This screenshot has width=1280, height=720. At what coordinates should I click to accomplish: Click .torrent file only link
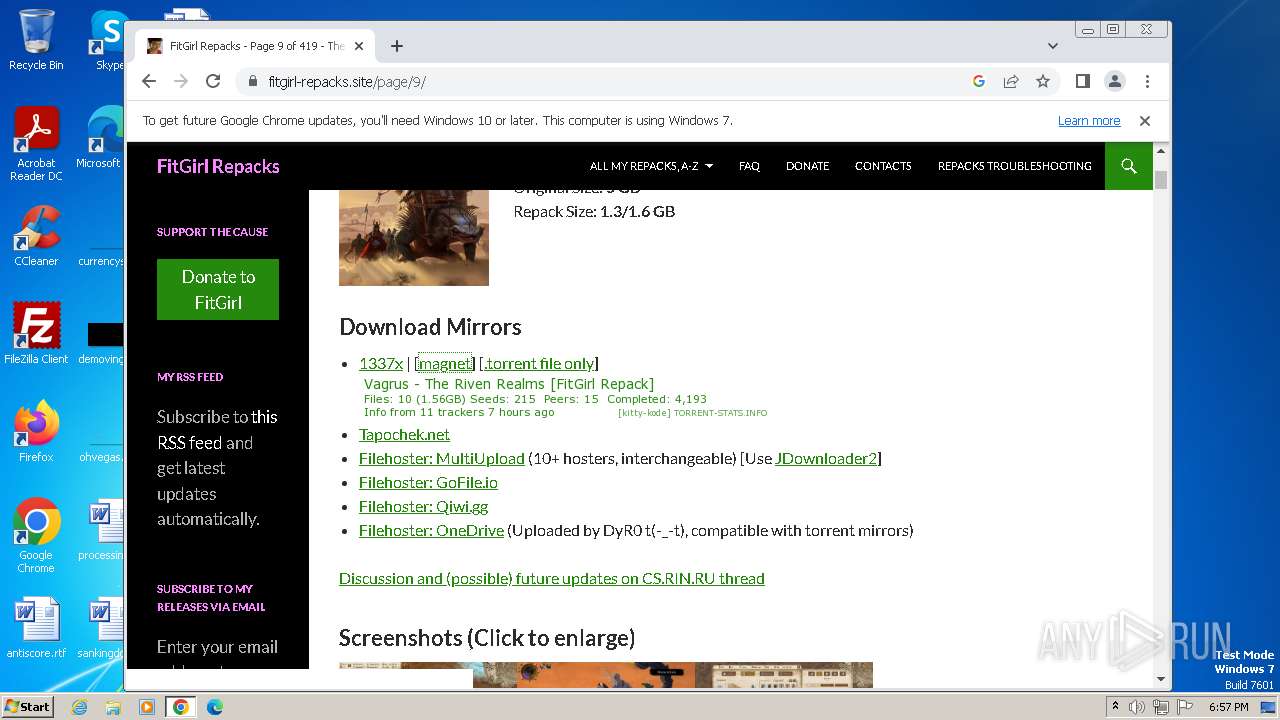(x=539, y=363)
